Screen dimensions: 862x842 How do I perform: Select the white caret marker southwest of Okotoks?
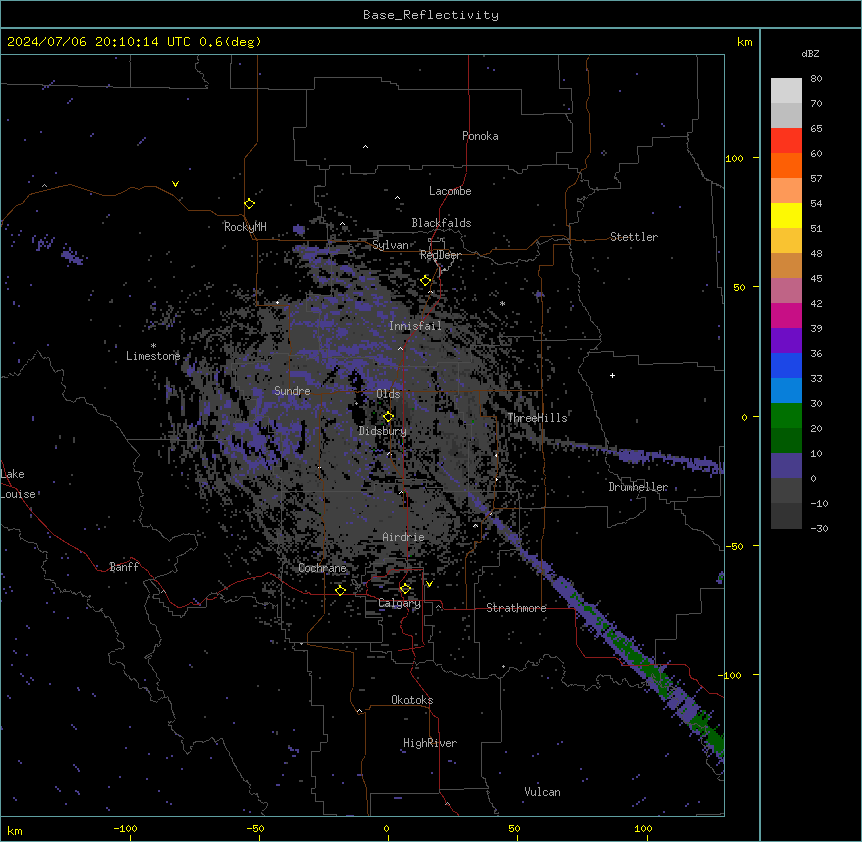pyautogui.click(x=359, y=711)
